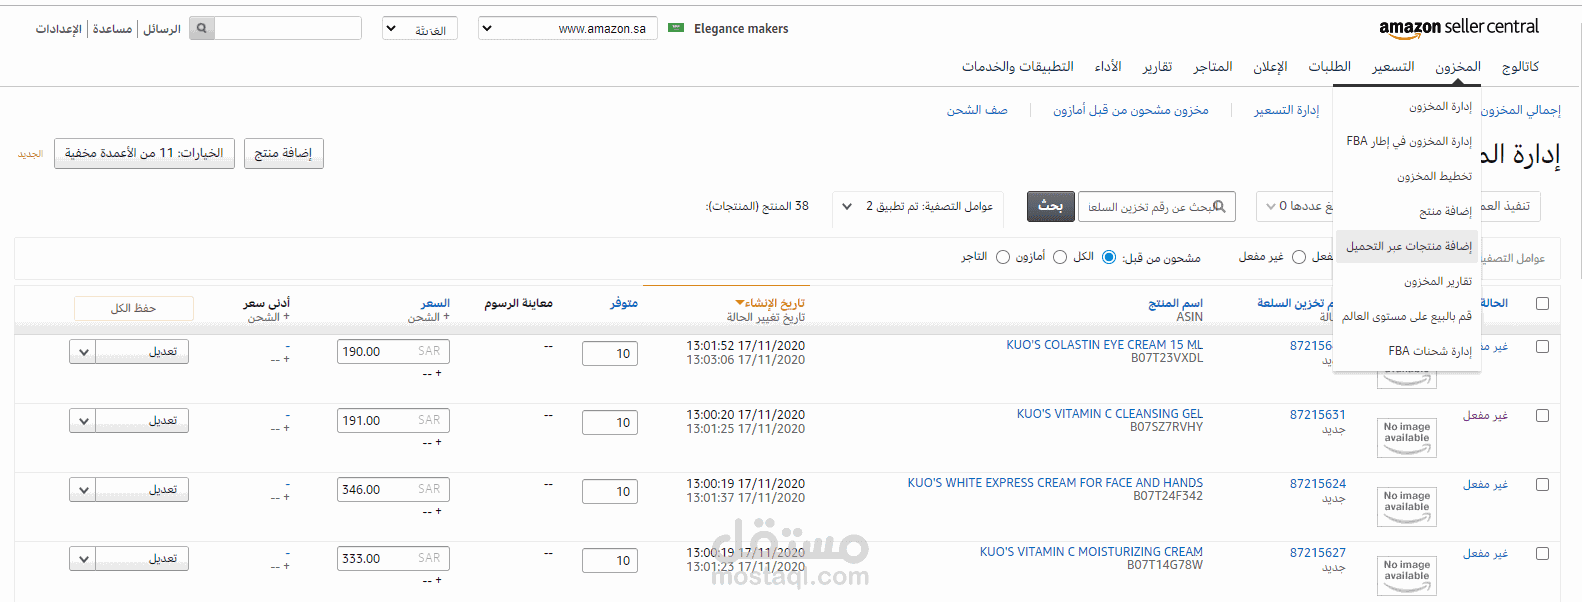Open the 'التطبيقات والخدمات' top menu
The width and height of the screenshot is (1582, 602).
click(x=1018, y=67)
